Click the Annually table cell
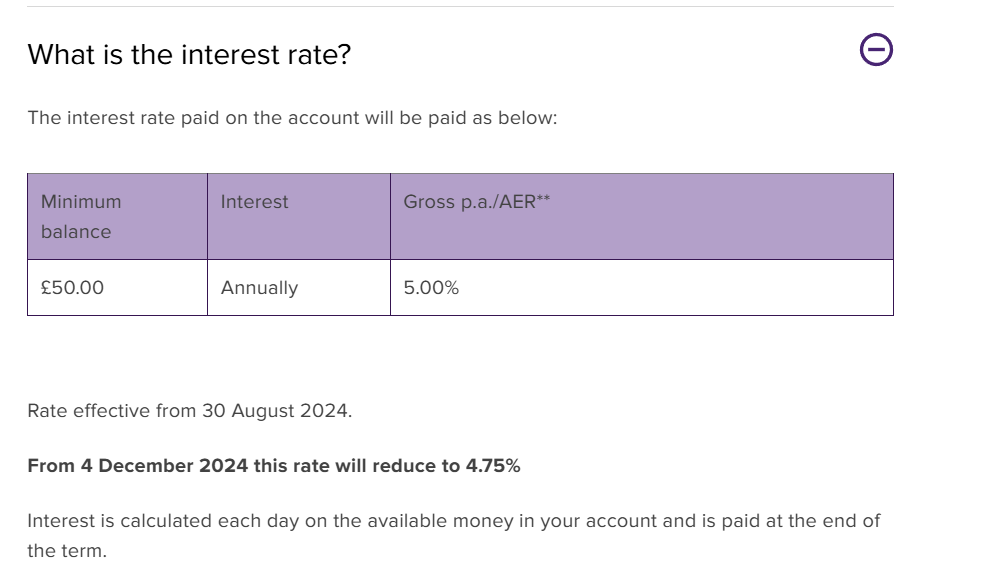This screenshot has height=586, width=981. pos(299,288)
